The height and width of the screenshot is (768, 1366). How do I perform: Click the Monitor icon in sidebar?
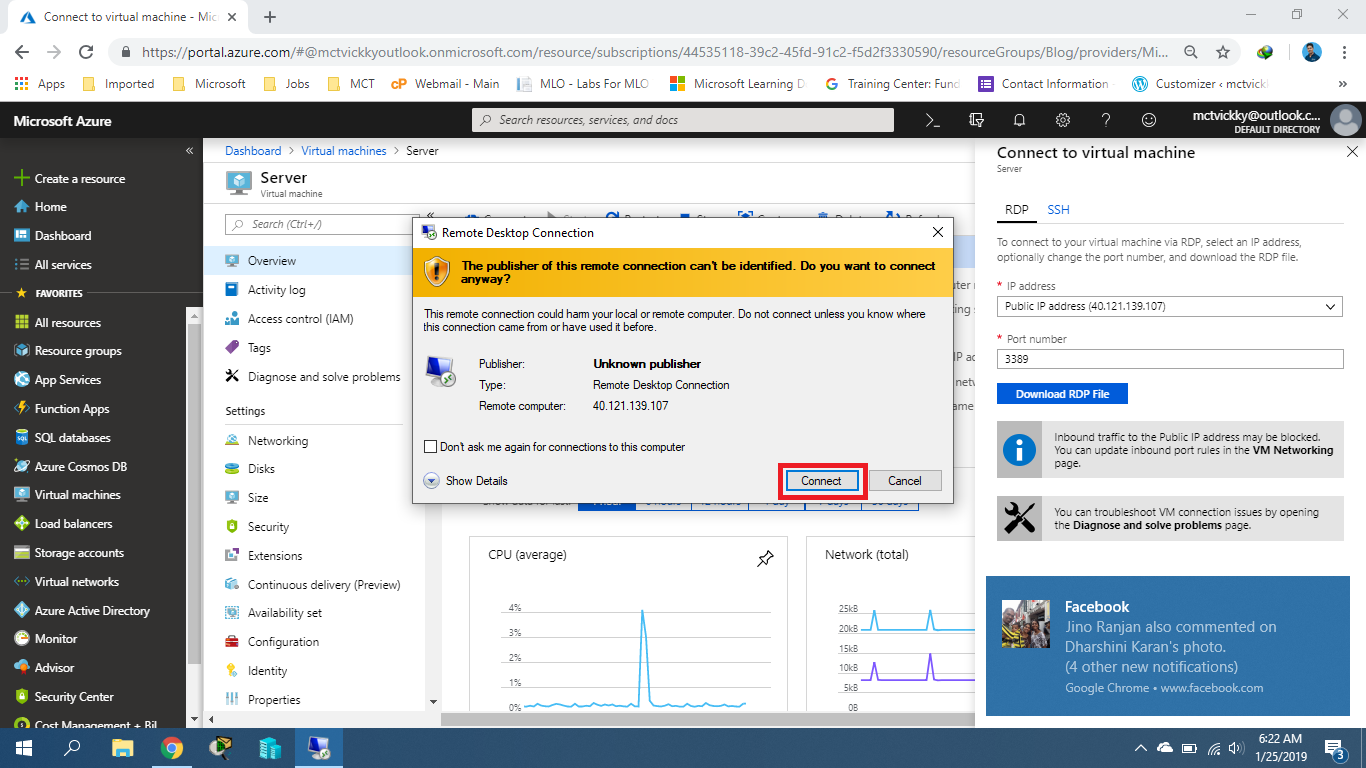(22, 639)
